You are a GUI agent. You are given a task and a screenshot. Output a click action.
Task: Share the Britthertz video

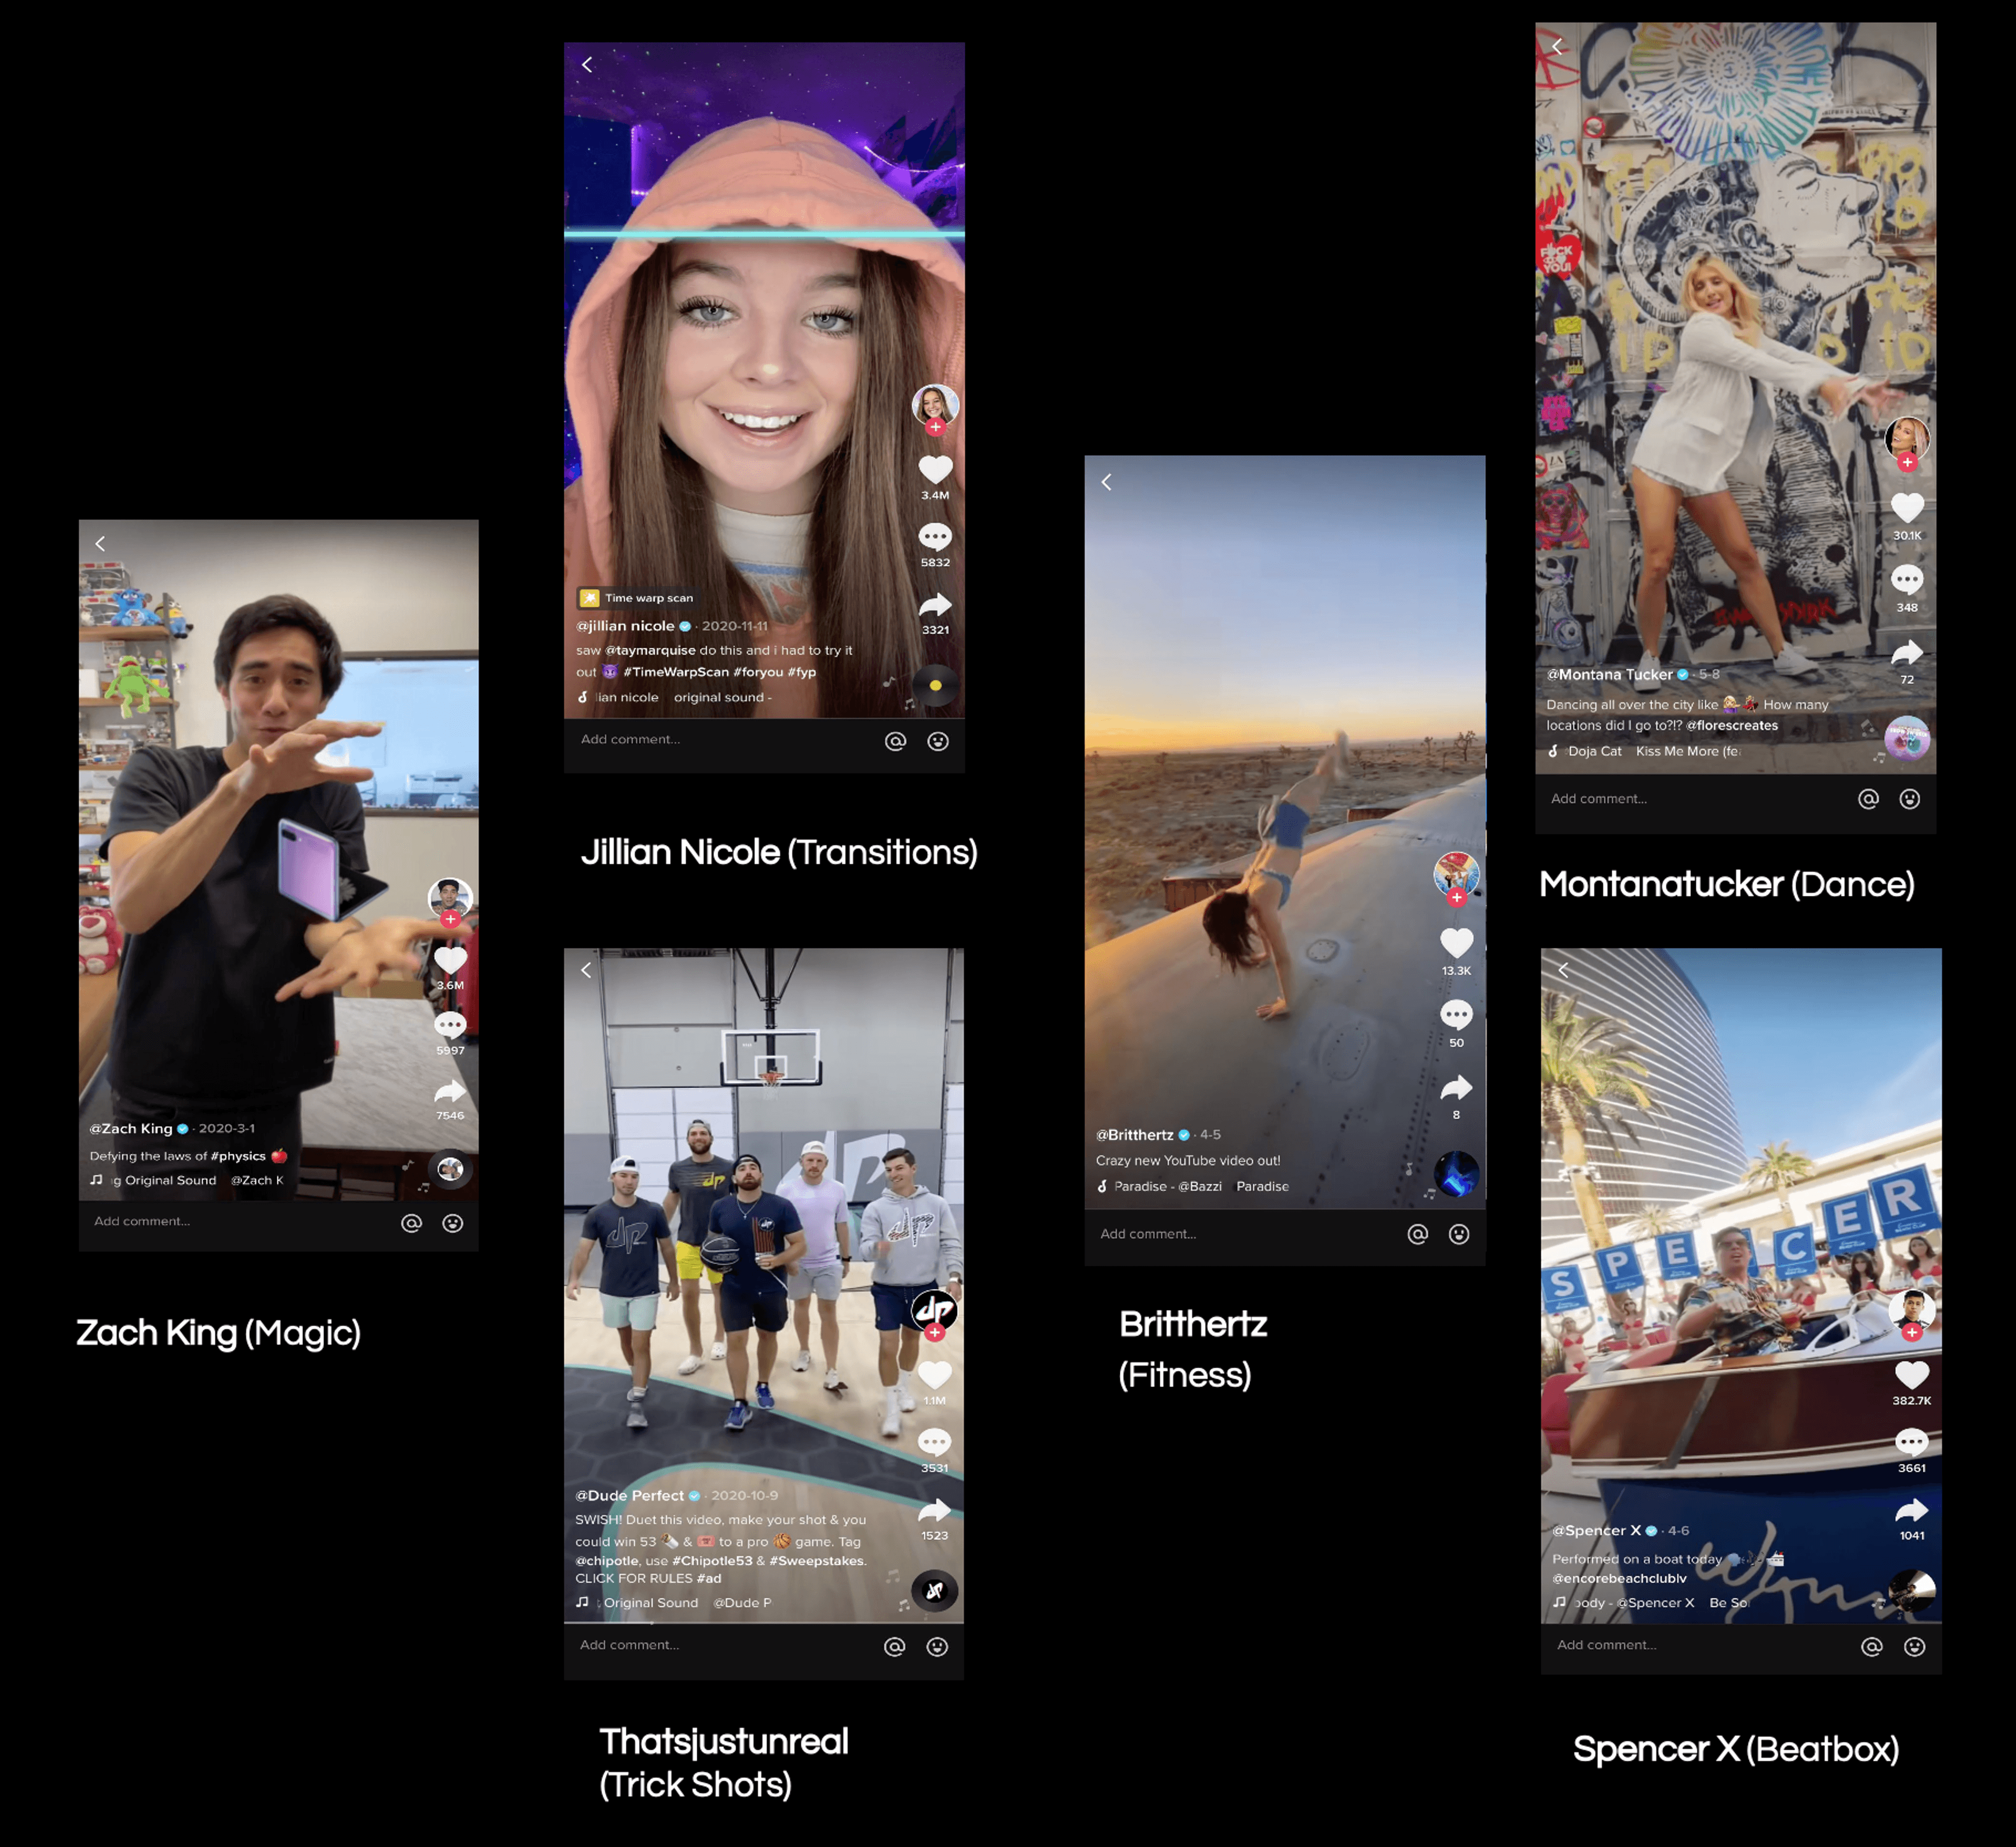pyautogui.click(x=1456, y=1087)
